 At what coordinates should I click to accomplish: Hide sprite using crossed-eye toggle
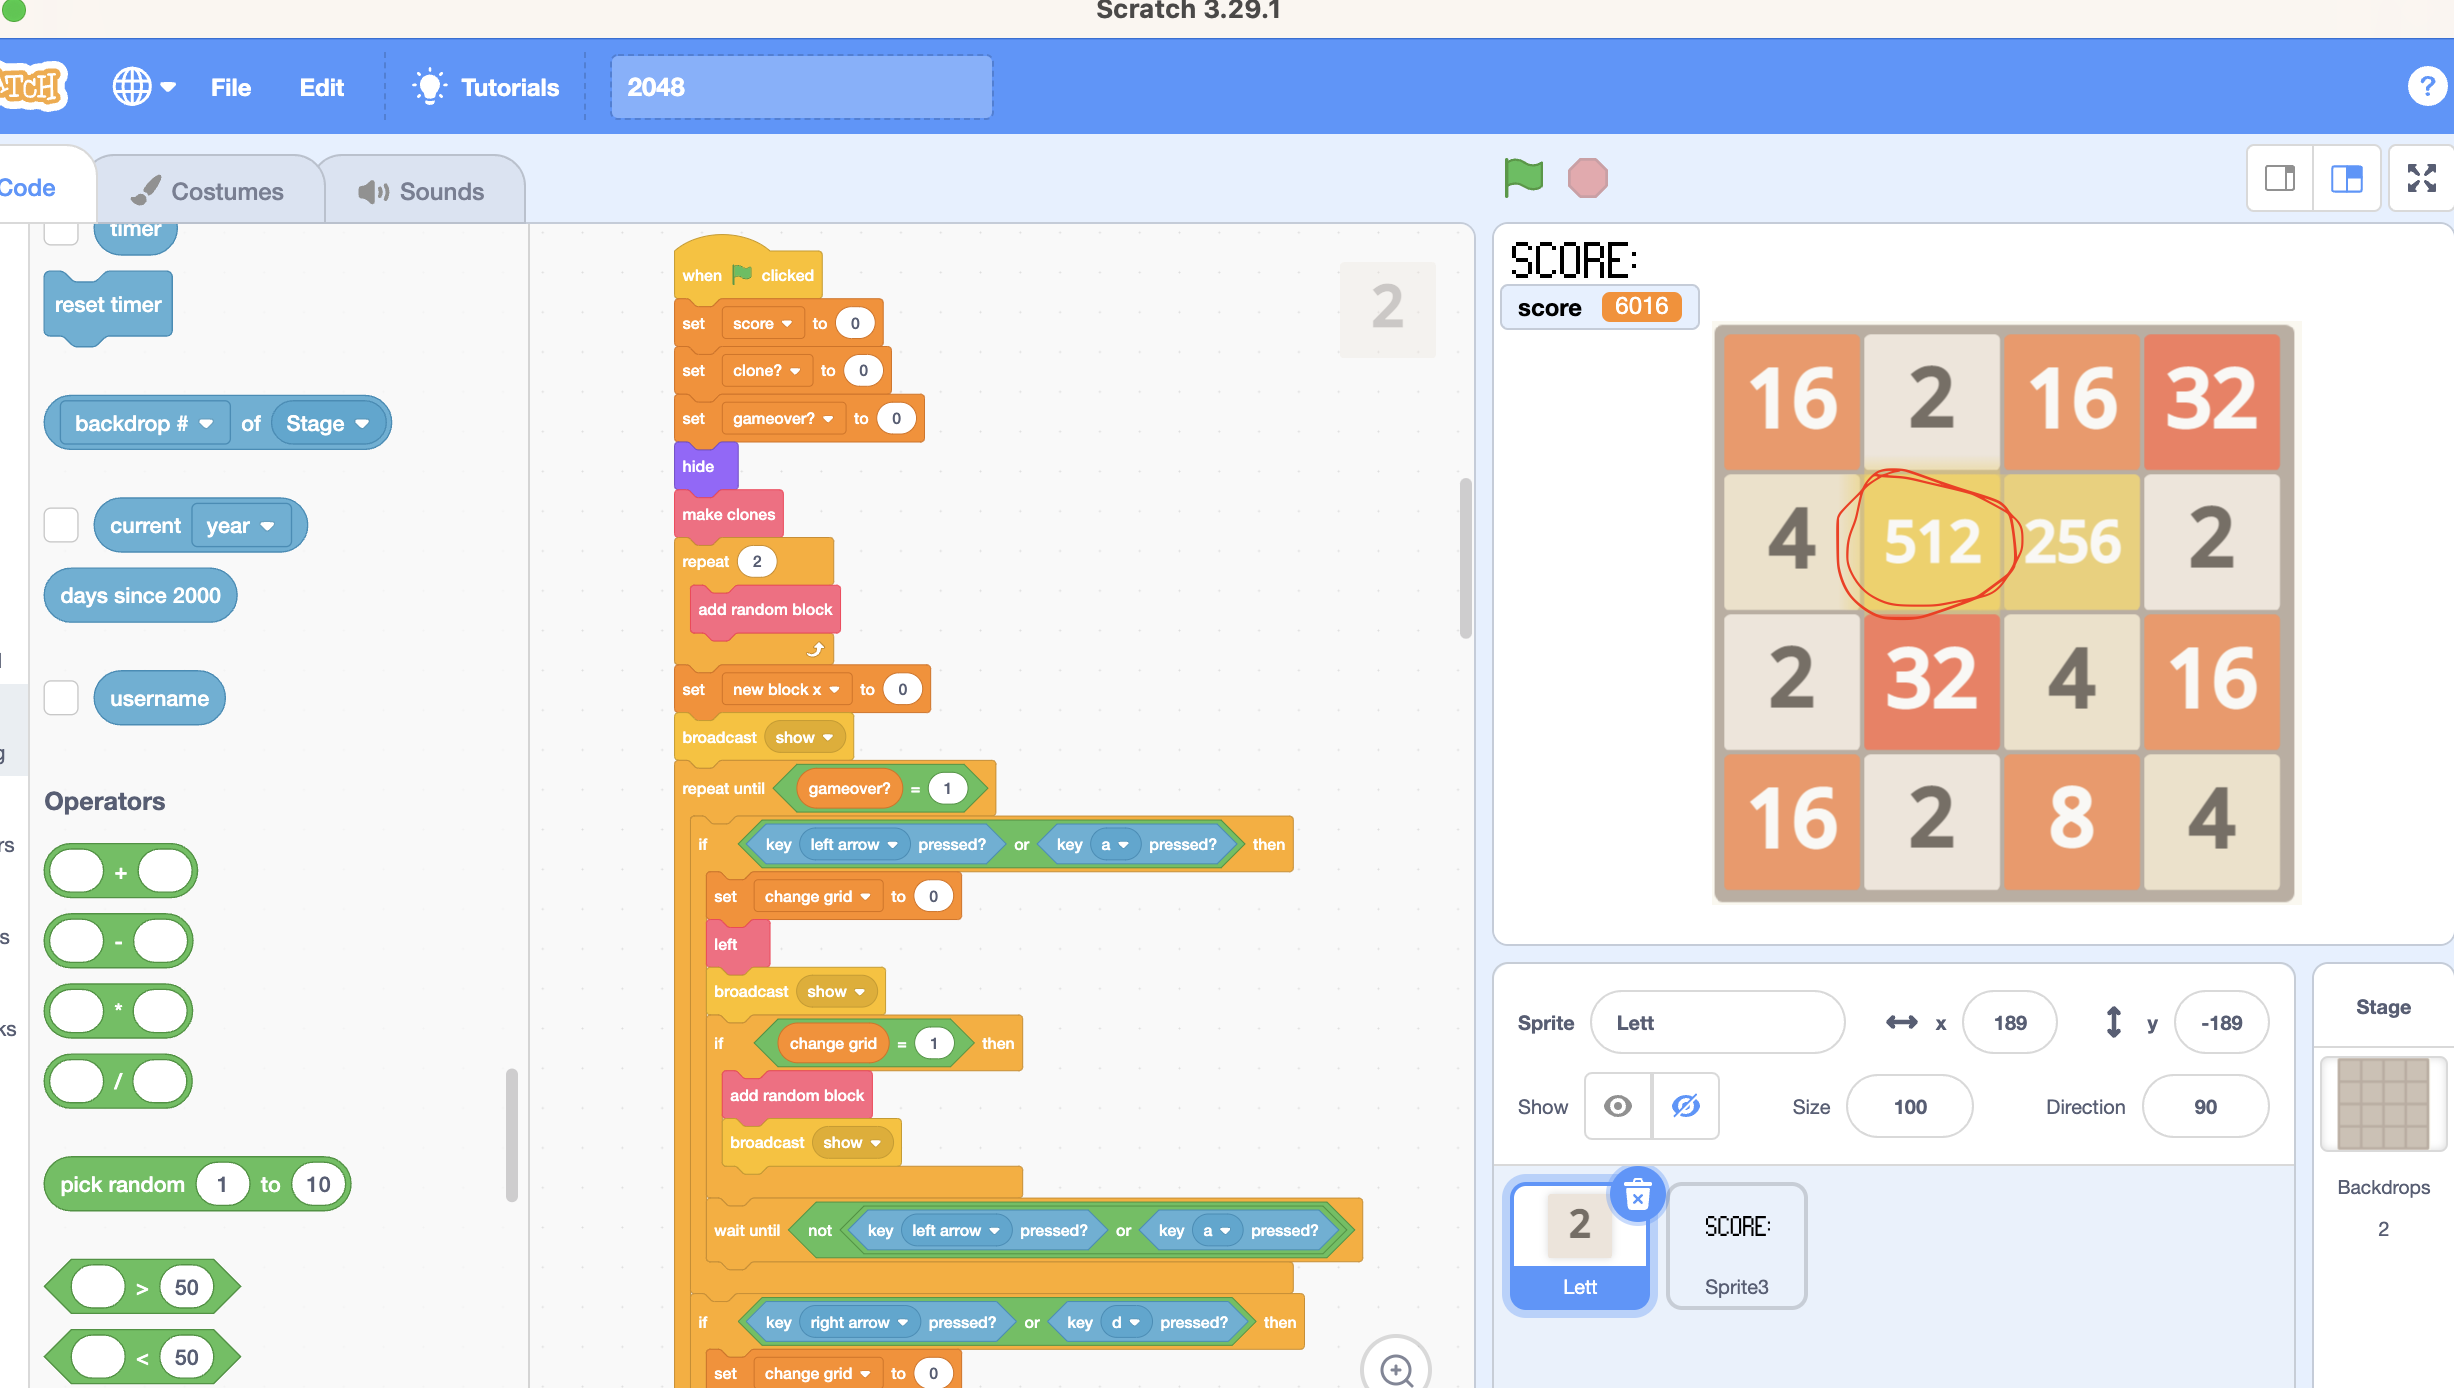1686,1106
